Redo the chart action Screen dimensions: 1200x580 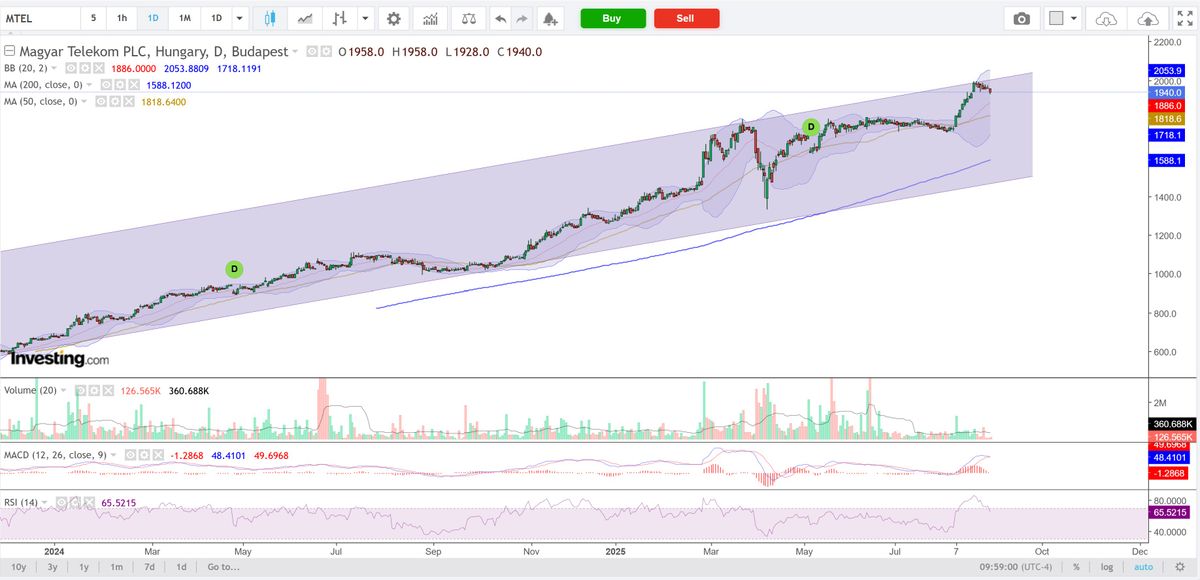[x=523, y=19]
